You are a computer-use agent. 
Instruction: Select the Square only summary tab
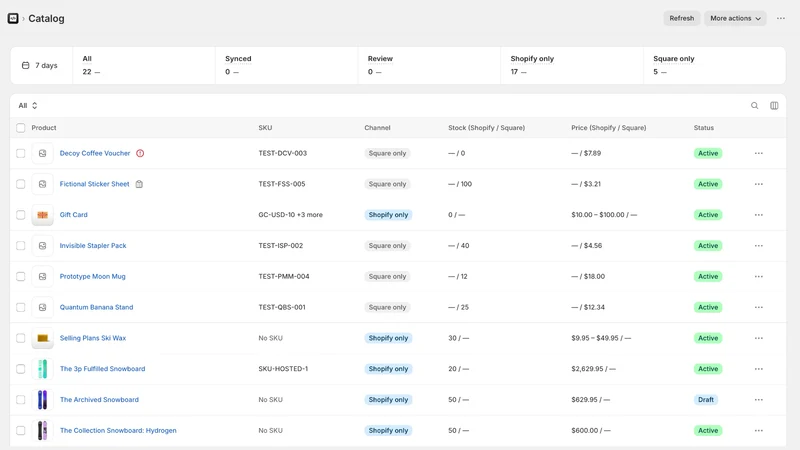pyautogui.click(x=714, y=65)
